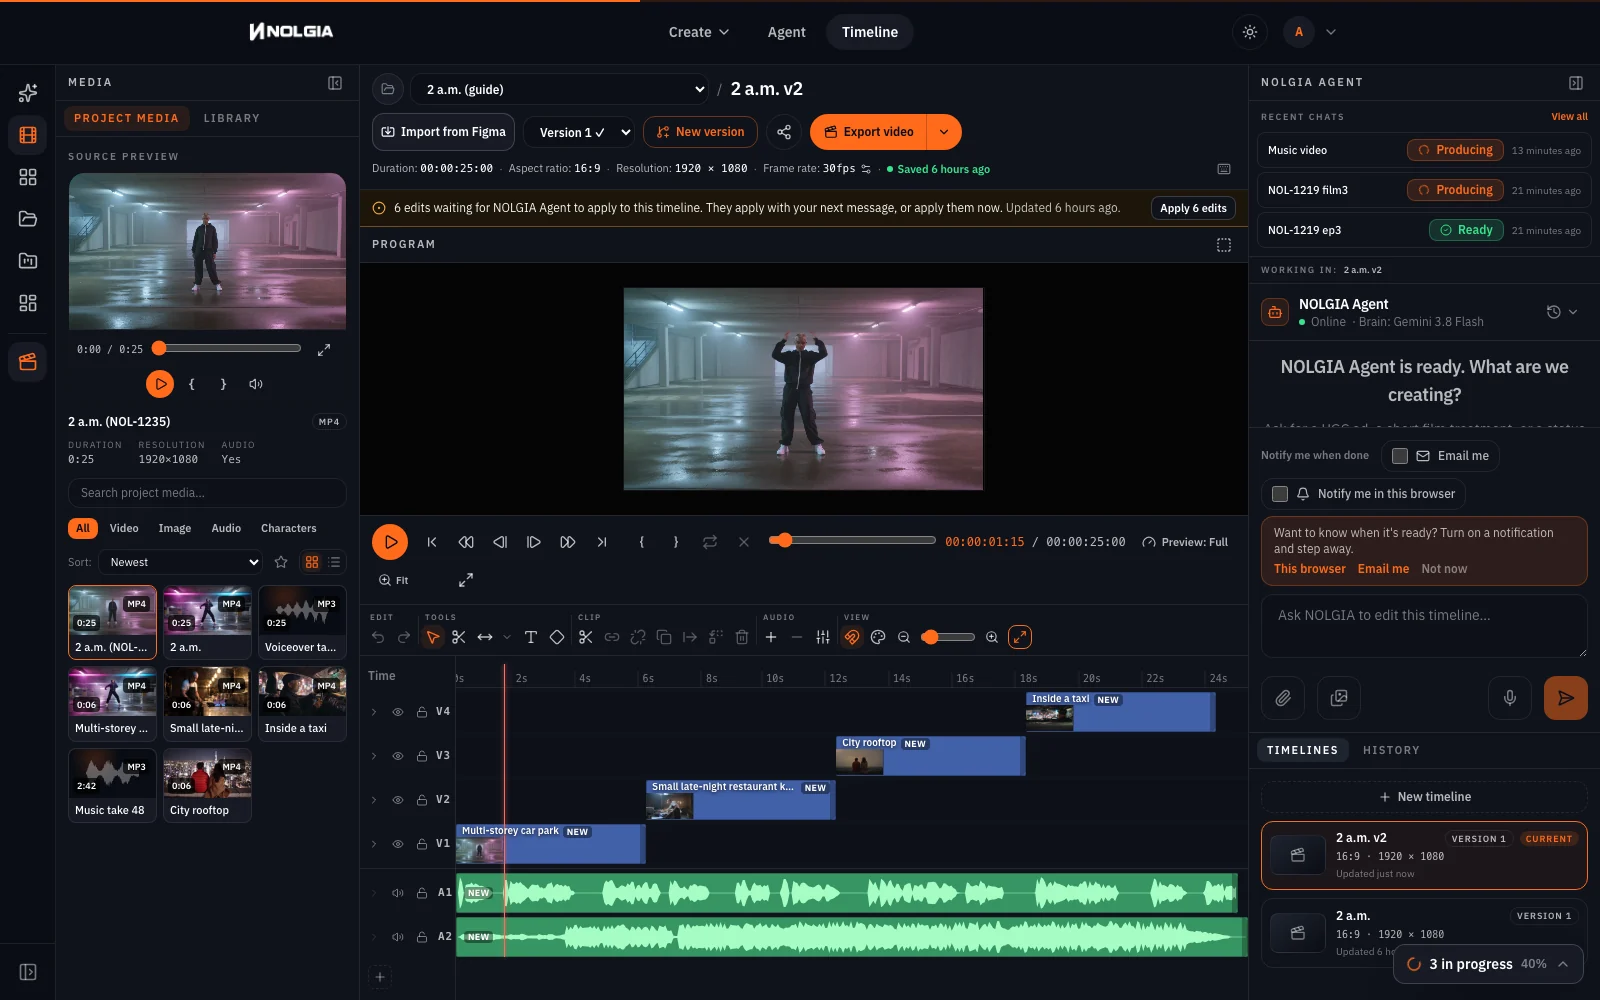
Task: Expand source preview to fullscreen
Action: (324, 350)
